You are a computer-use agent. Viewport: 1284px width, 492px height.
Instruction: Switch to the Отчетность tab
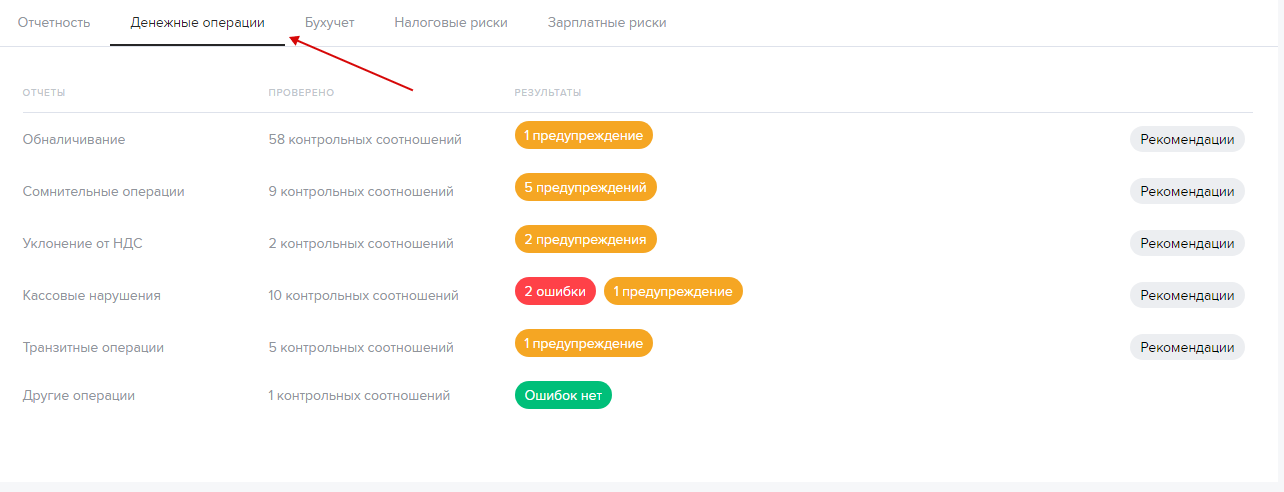(x=54, y=23)
